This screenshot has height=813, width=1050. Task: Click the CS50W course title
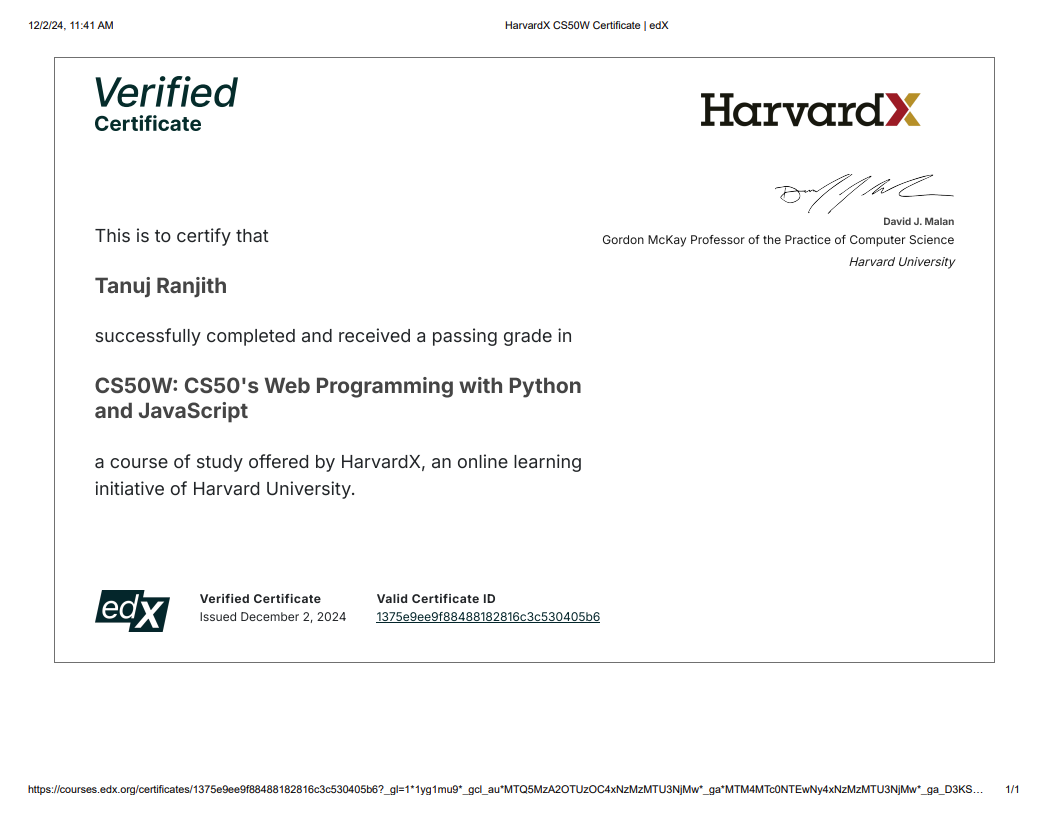338,397
